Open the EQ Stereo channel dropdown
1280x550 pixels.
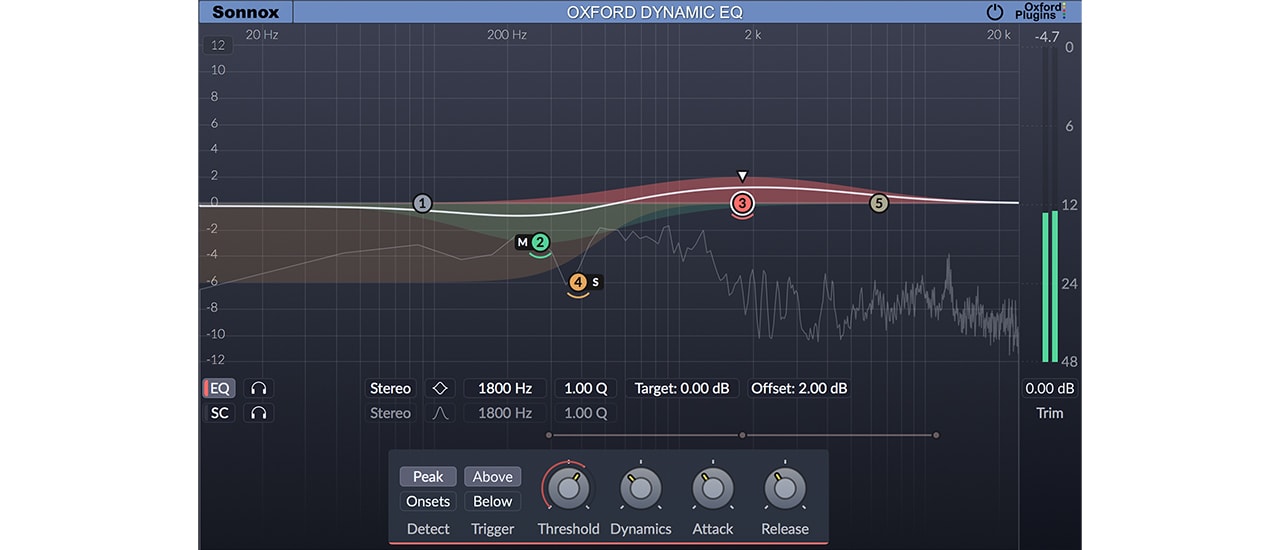pos(390,388)
